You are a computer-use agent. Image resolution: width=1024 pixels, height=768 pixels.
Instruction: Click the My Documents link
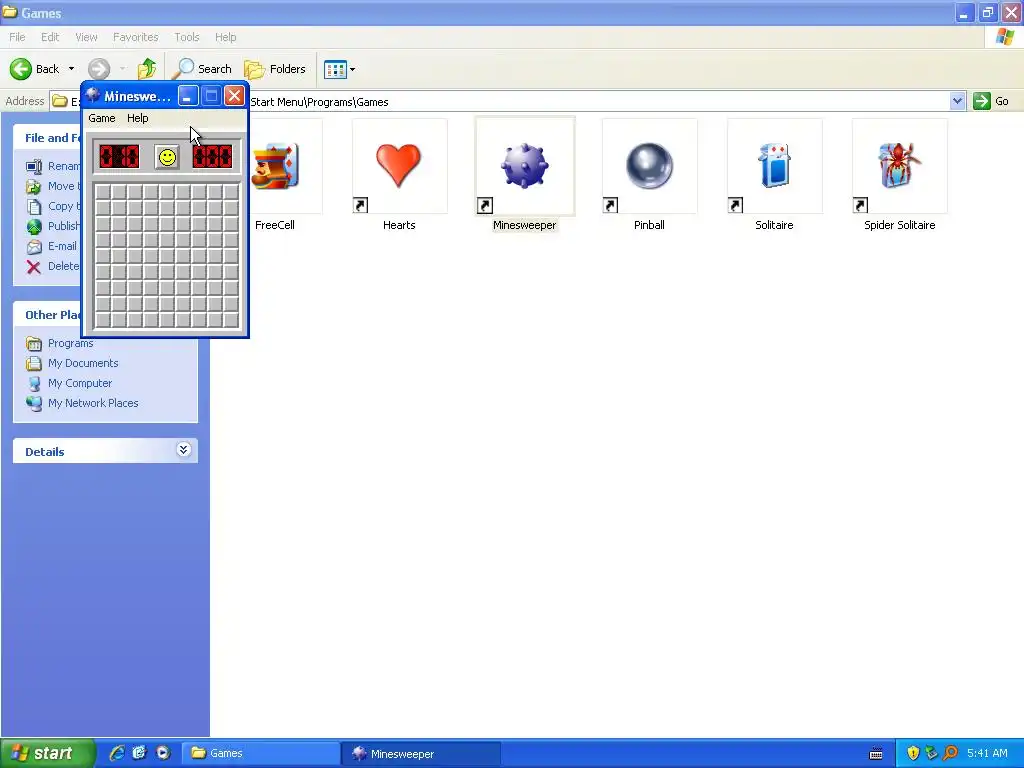click(x=83, y=363)
